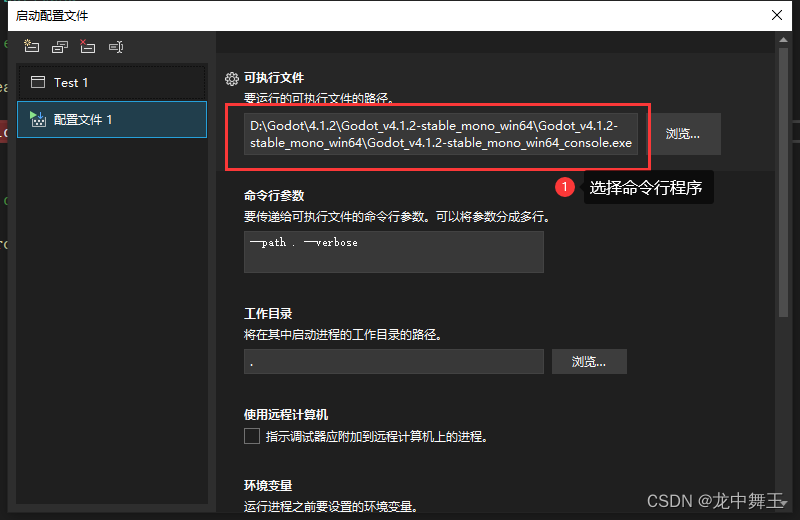800x520 pixels.
Task: Click the 工作目录 heading text
Action: point(268,313)
